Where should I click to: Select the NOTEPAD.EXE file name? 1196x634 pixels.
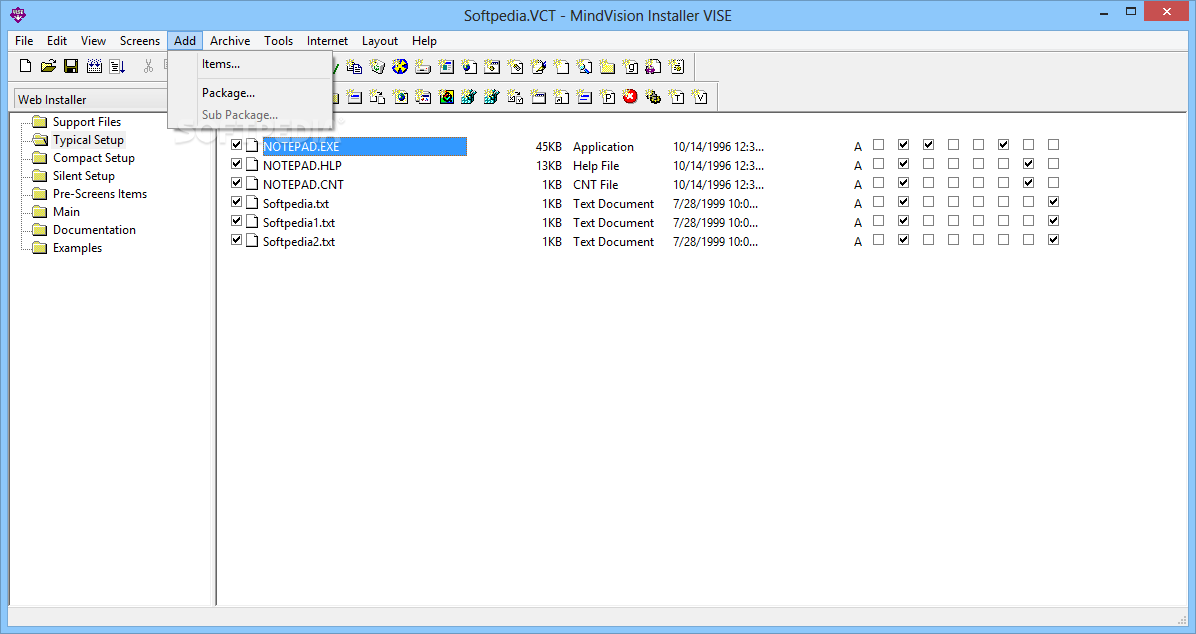coord(301,146)
